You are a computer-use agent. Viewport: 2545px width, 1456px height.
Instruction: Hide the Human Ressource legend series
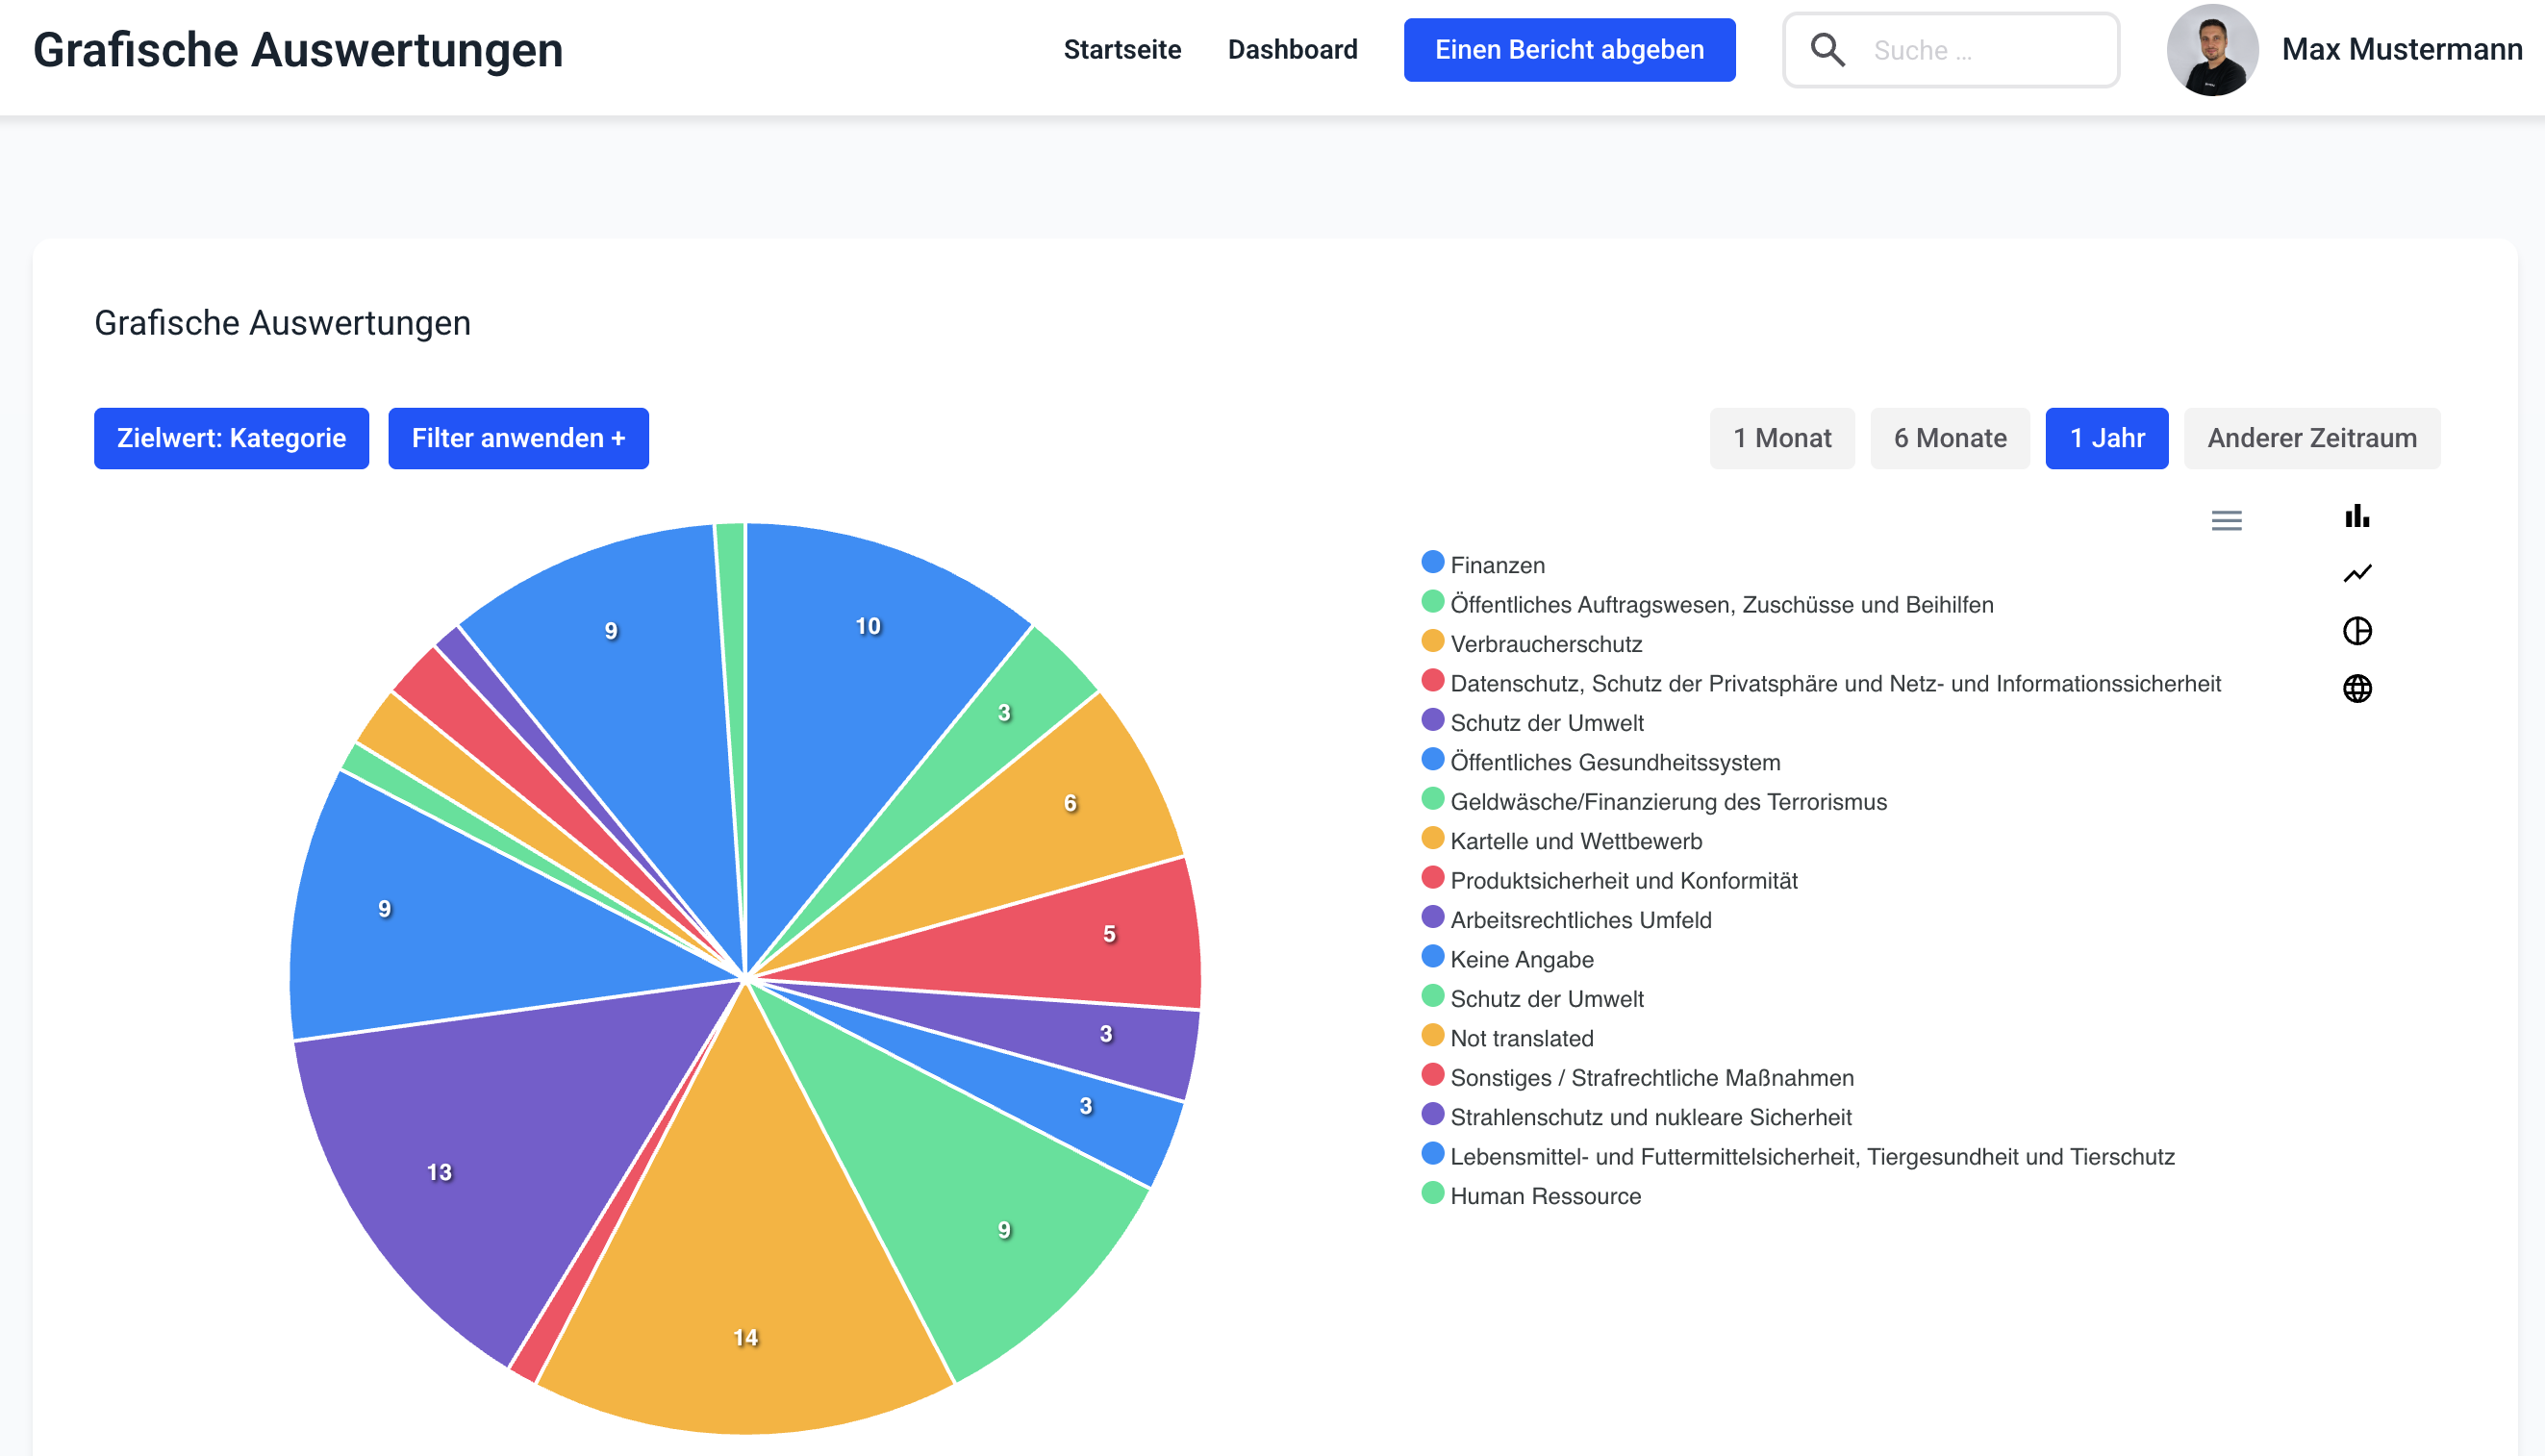click(1544, 1196)
